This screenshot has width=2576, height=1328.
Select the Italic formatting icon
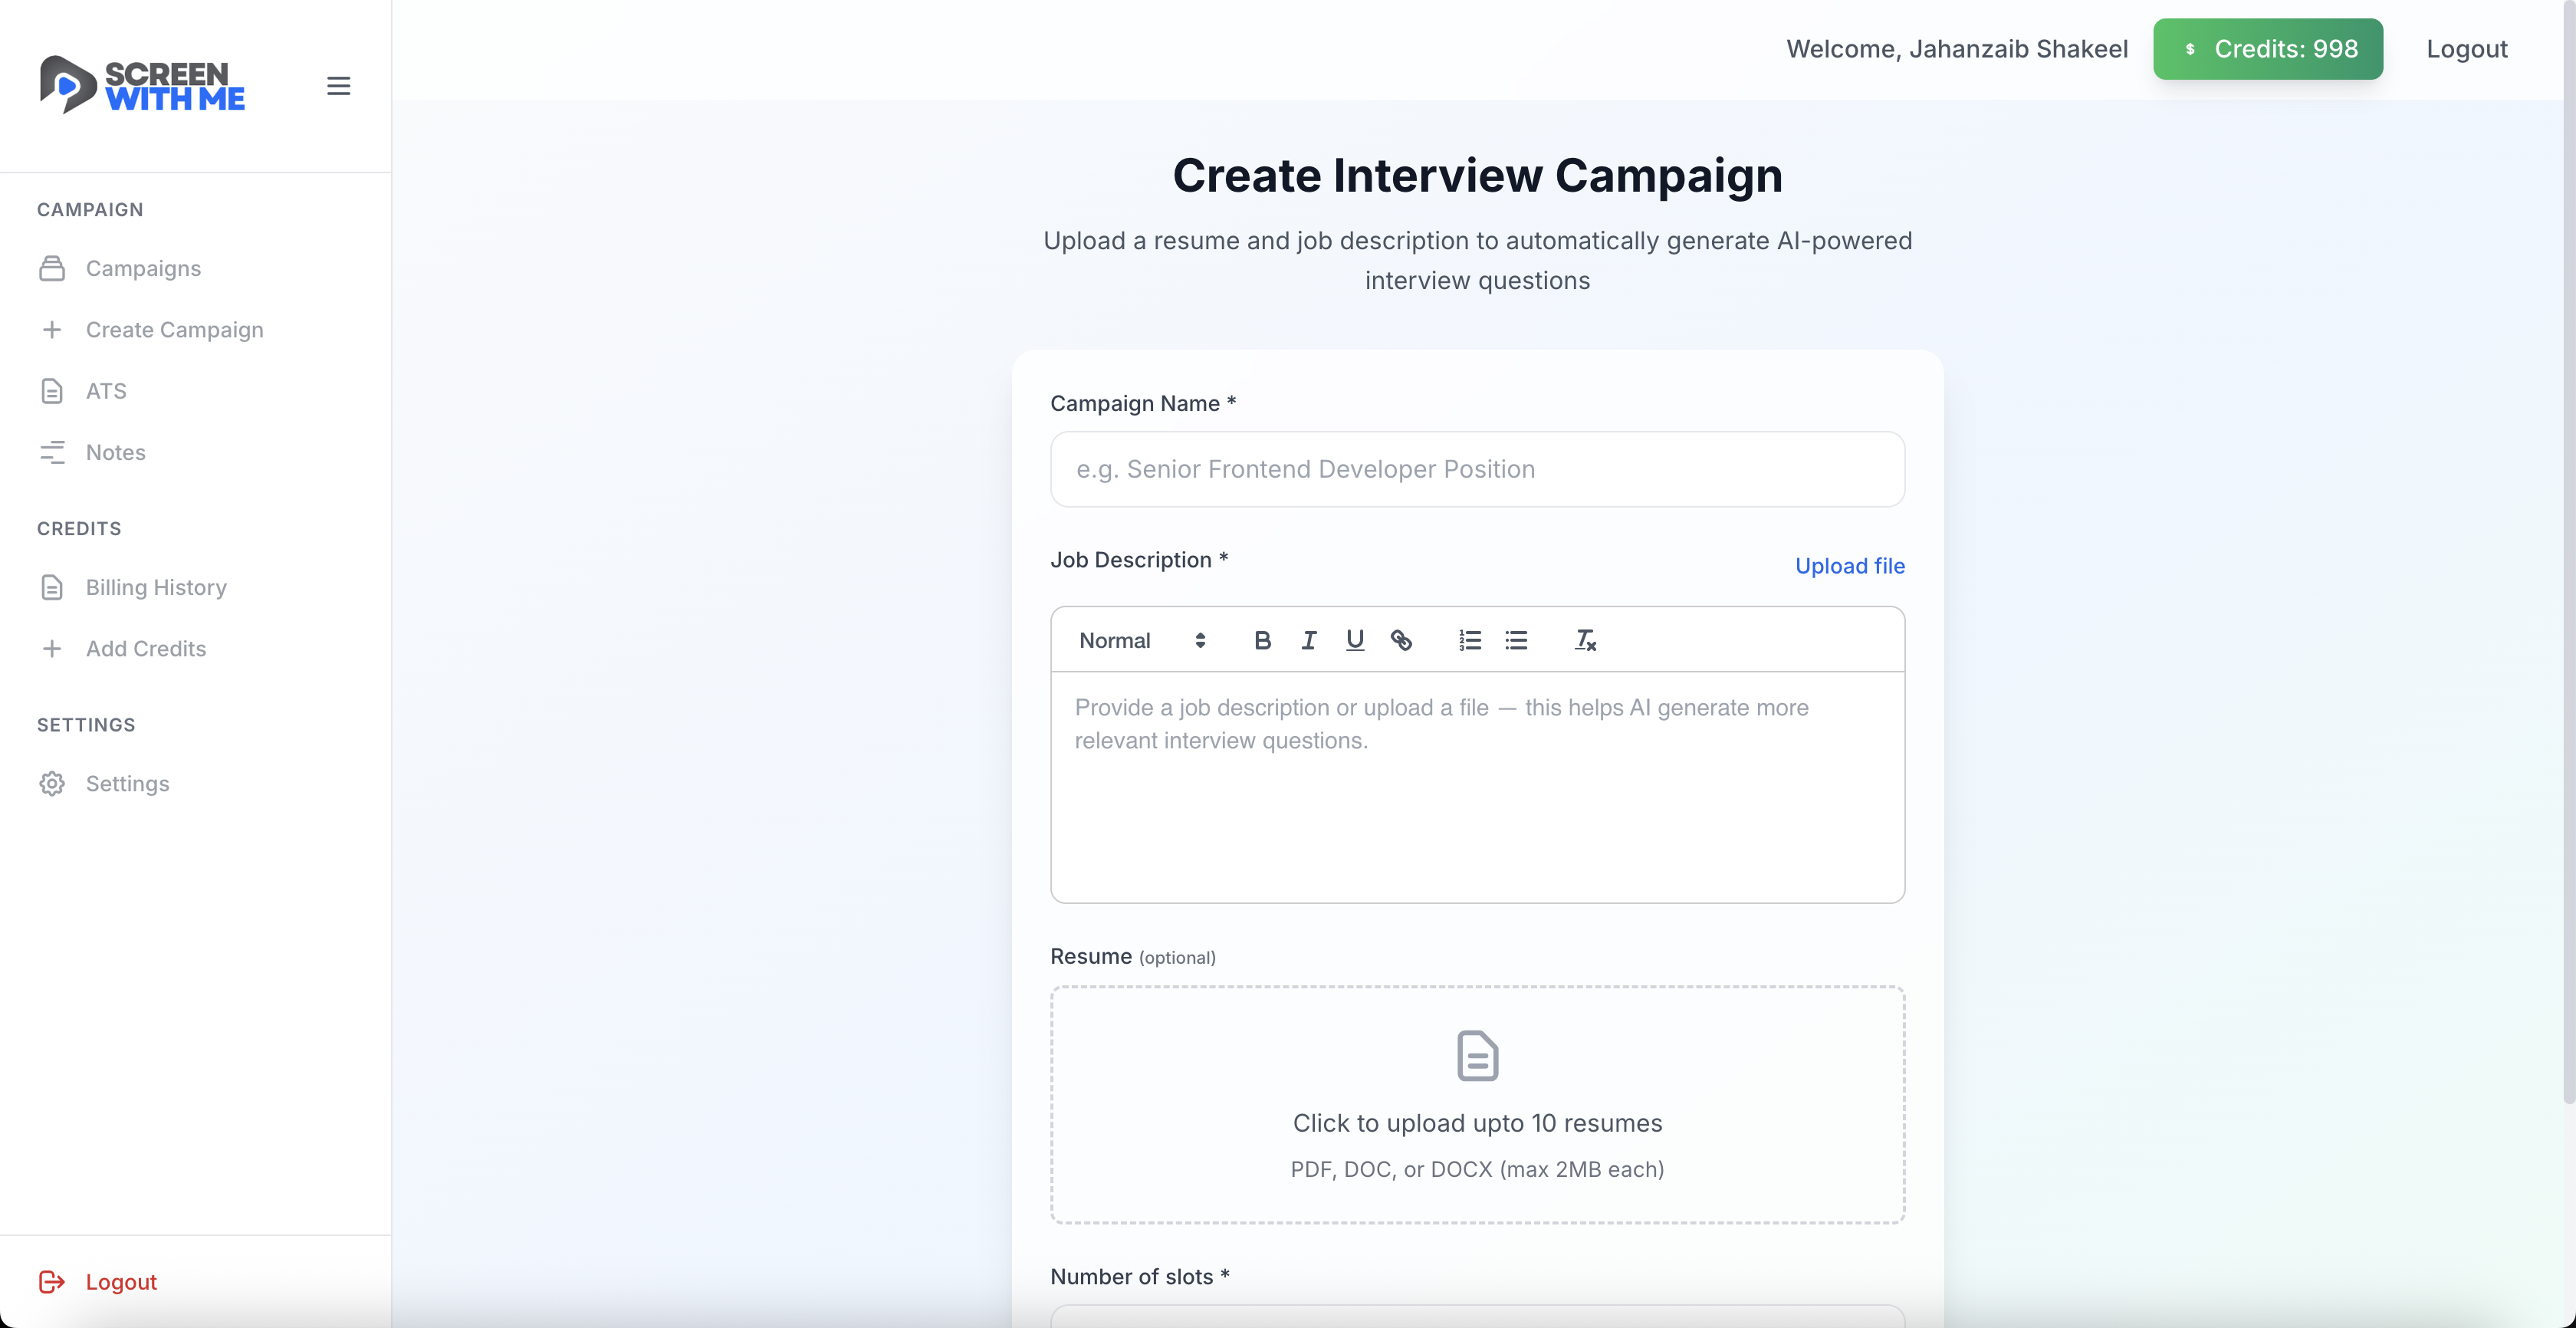(x=1309, y=640)
